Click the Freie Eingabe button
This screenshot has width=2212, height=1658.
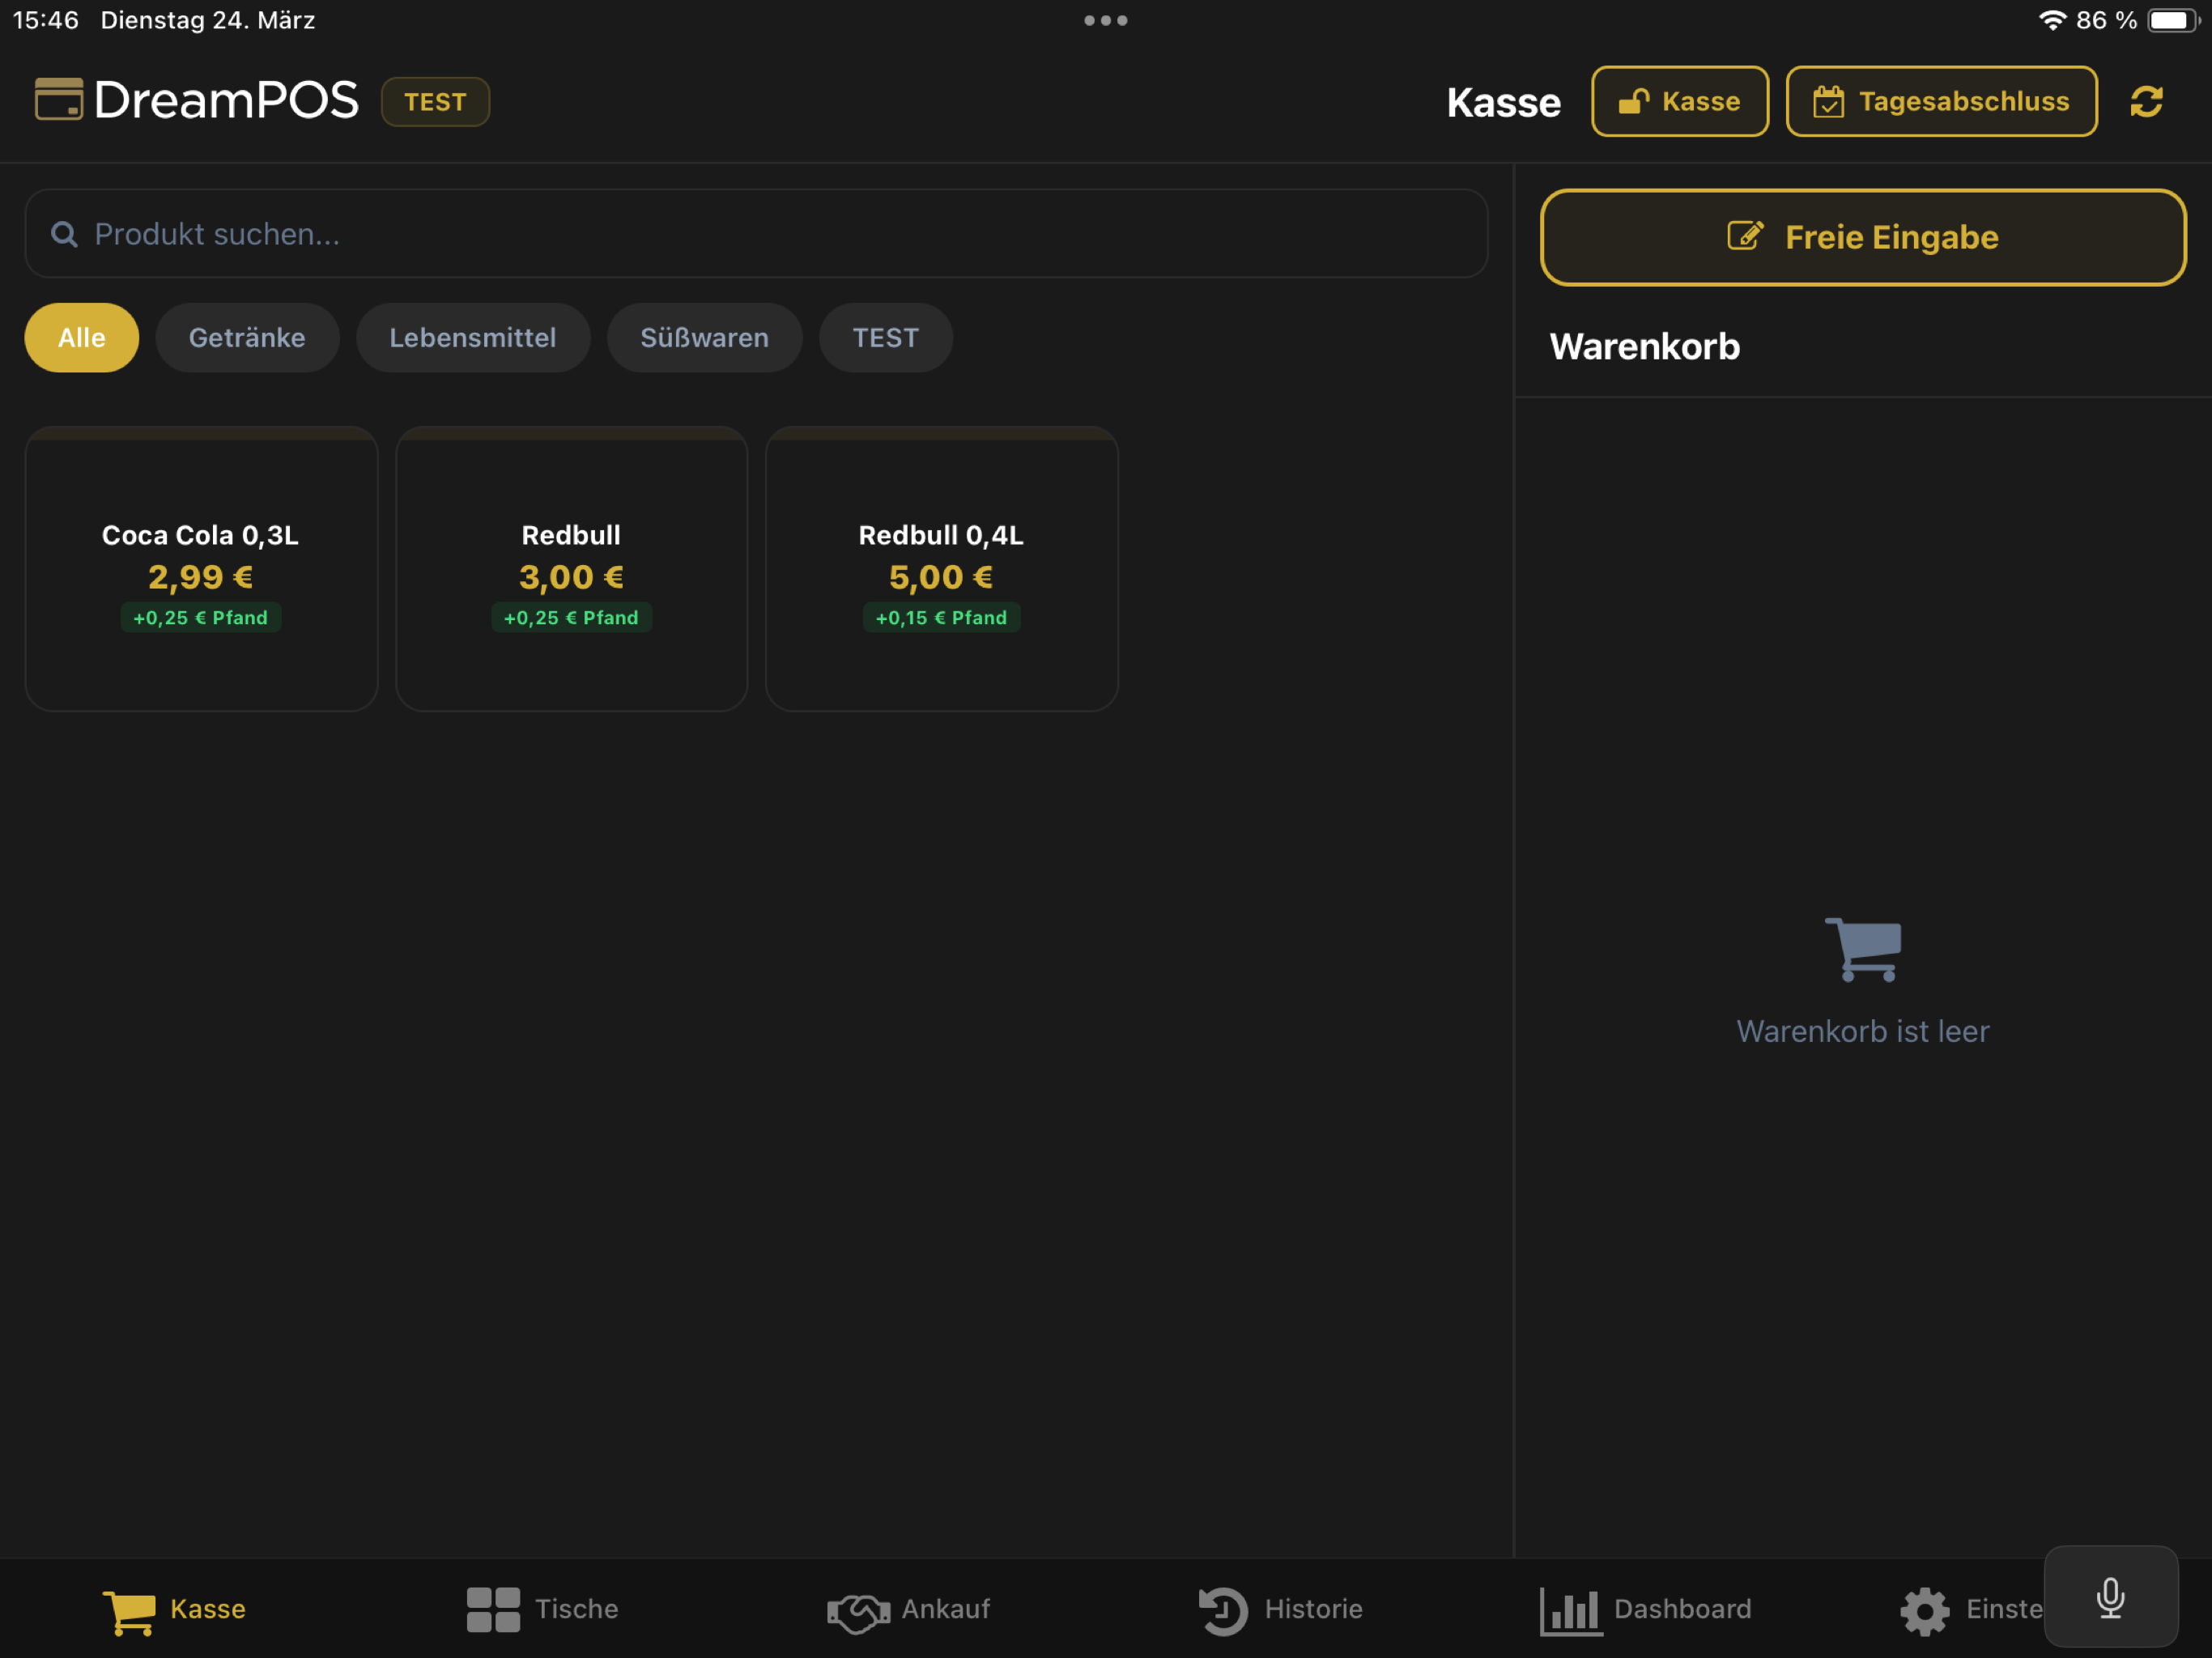[1862, 237]
